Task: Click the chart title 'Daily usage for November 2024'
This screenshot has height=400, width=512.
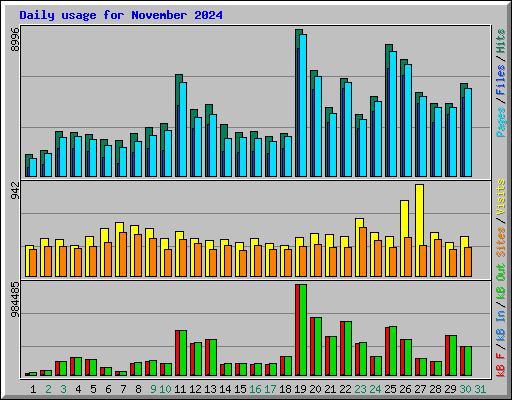Action: point(121,15)
